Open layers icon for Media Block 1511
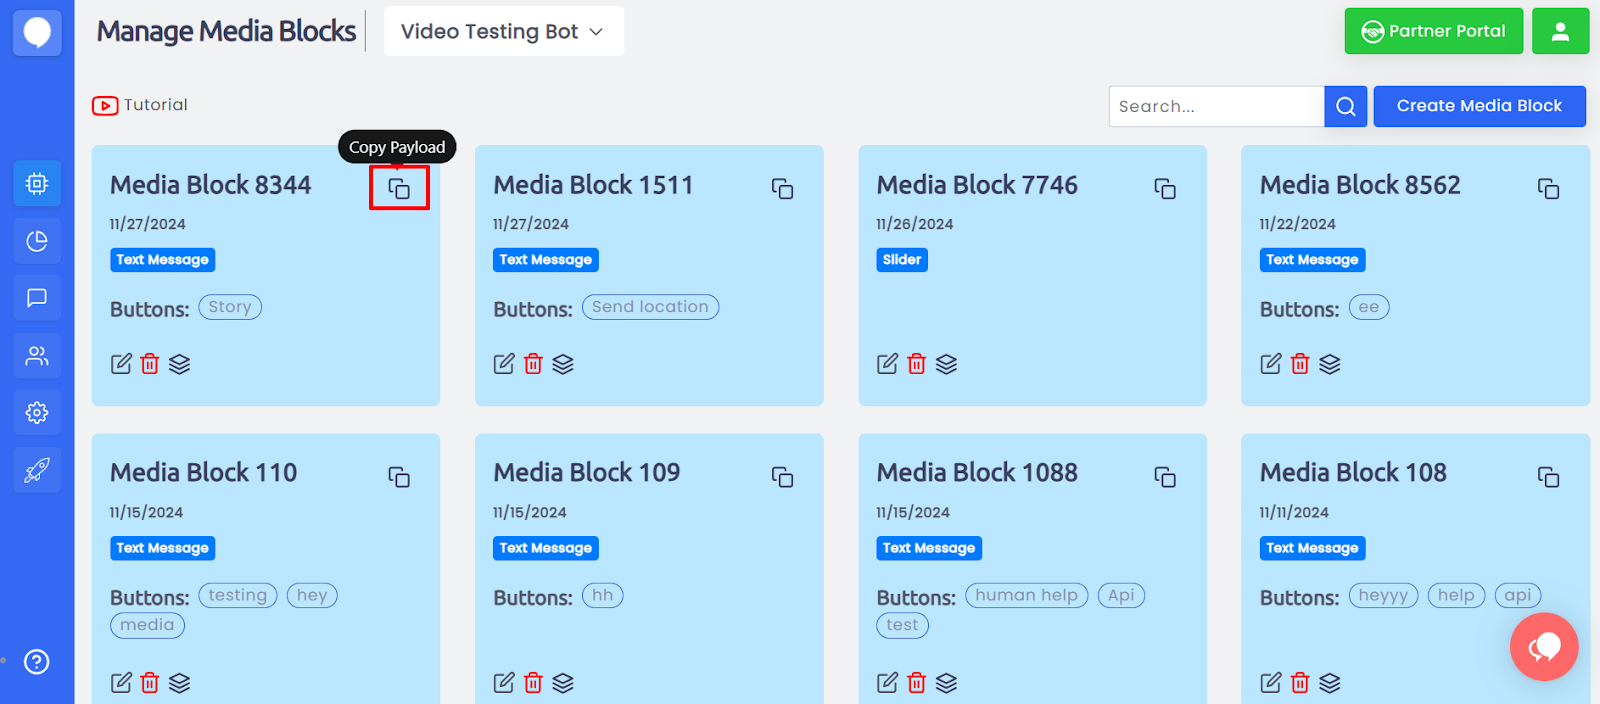The image size is (1600, 704). [563, 364]
